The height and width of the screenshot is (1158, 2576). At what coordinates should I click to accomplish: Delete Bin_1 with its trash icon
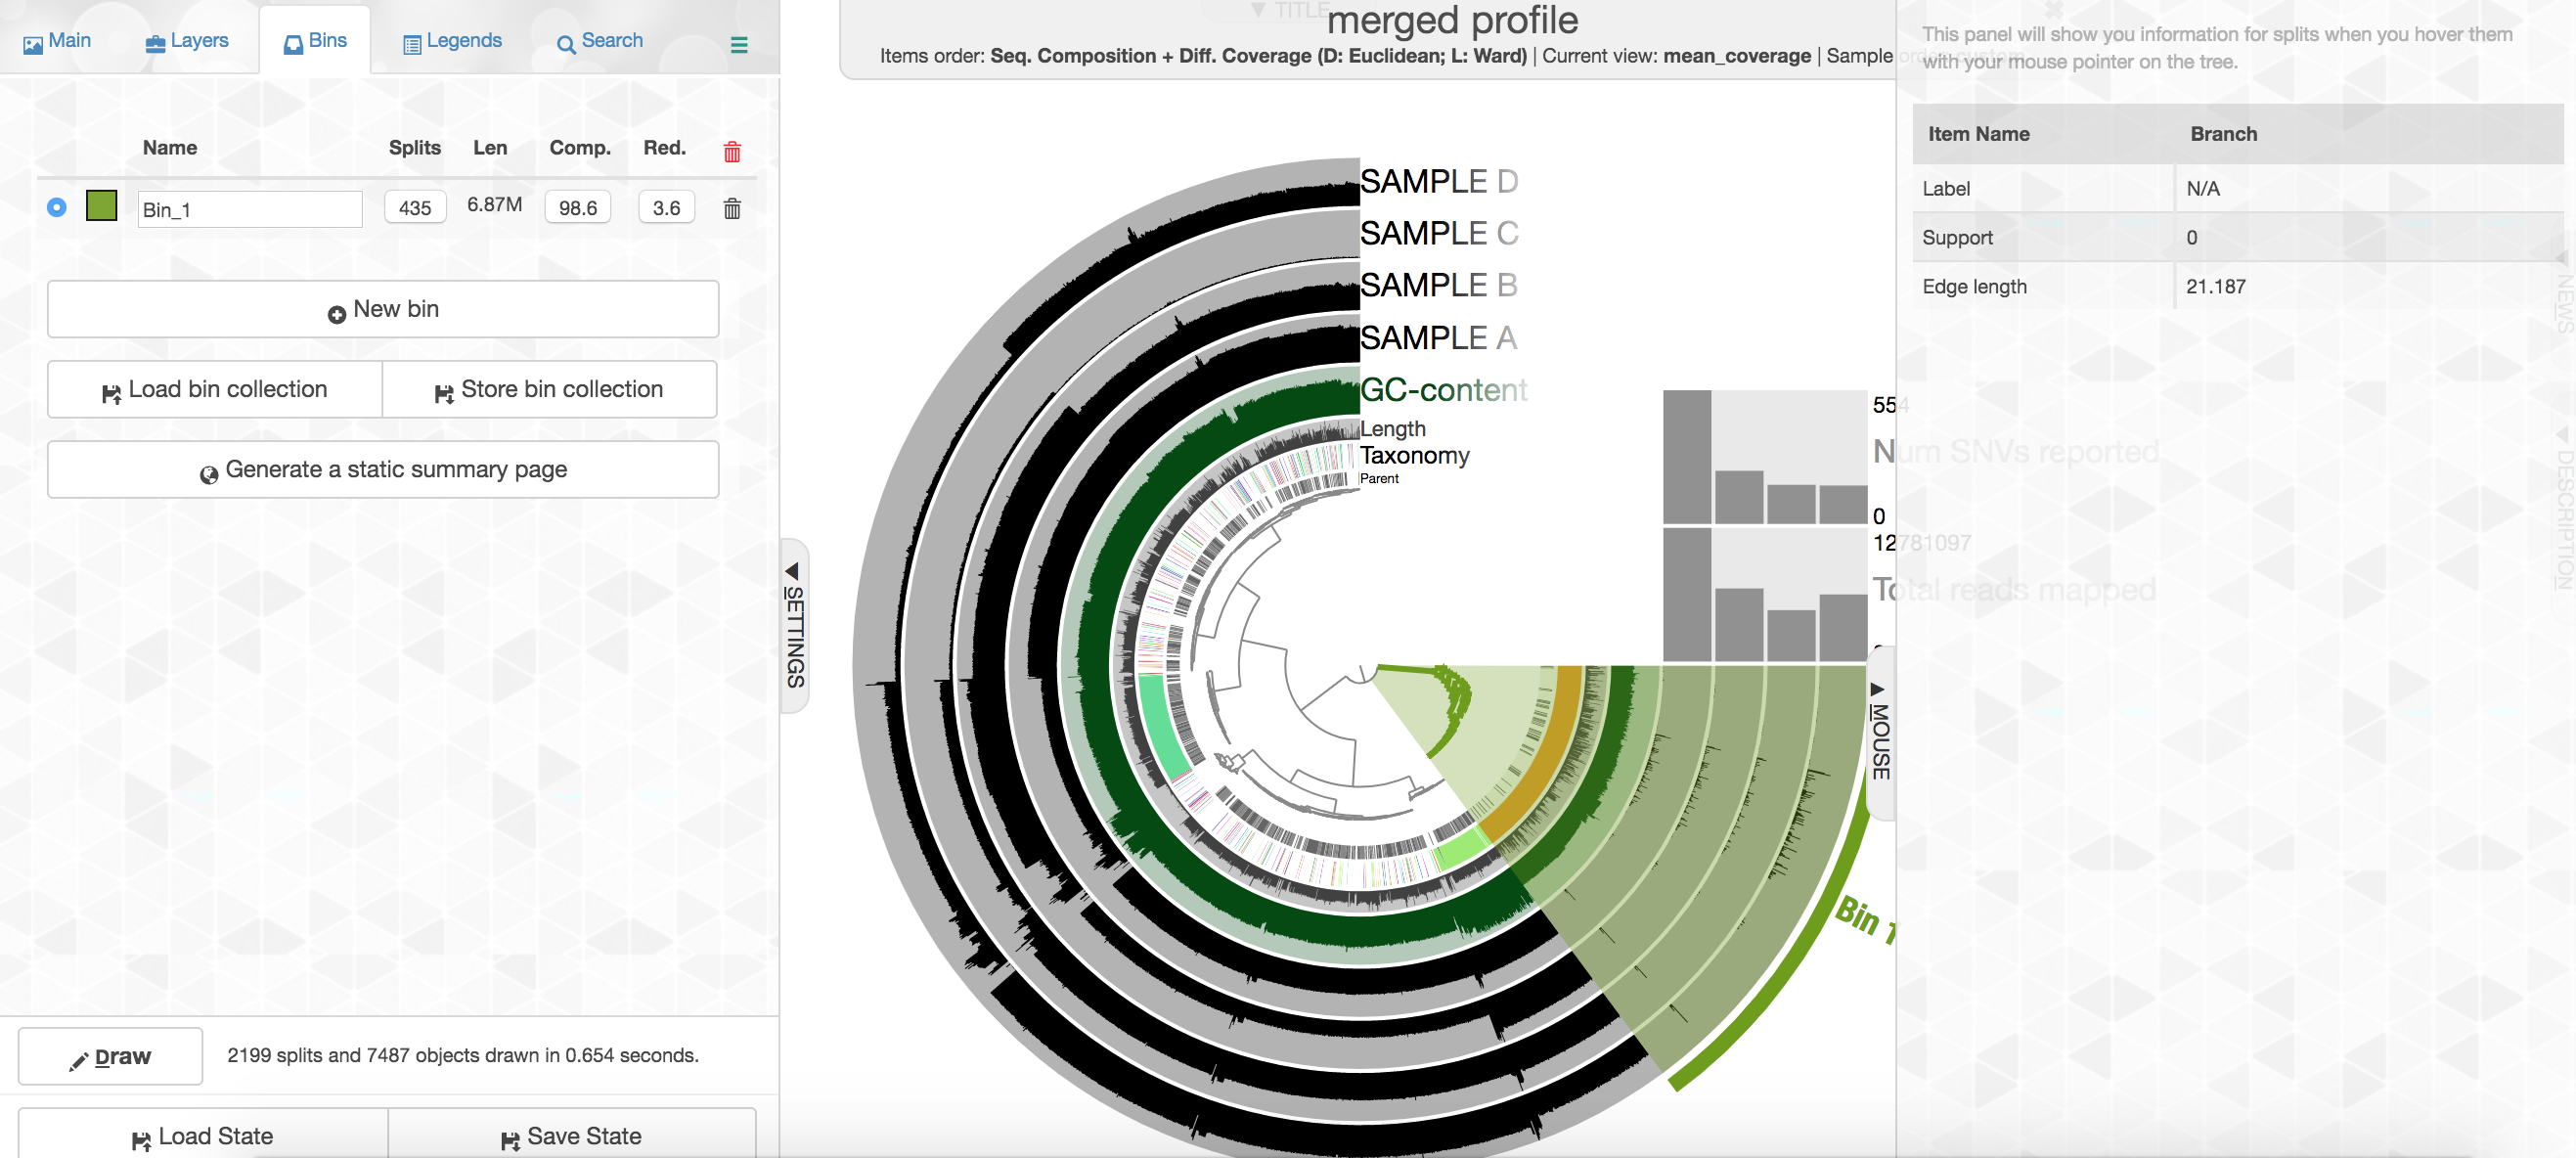732,208
